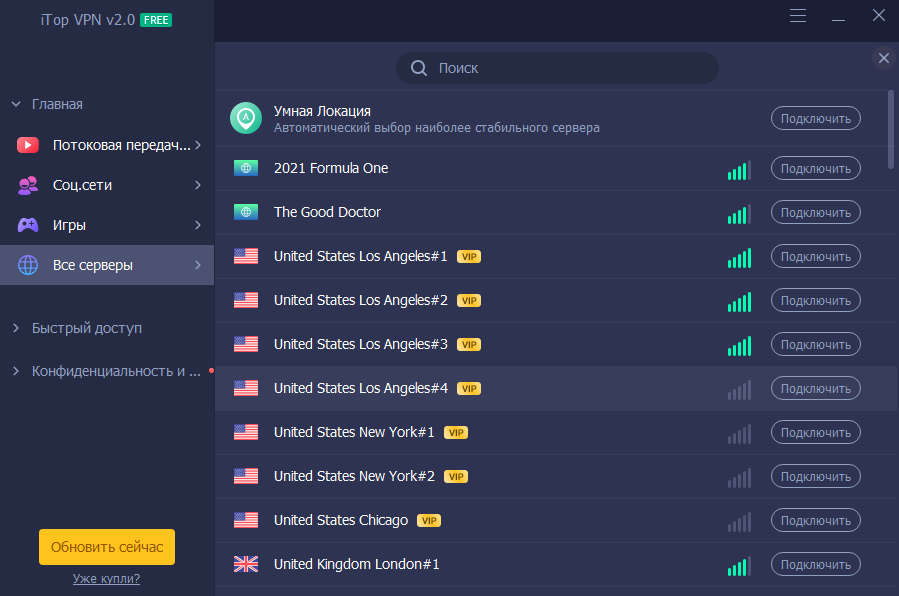The image size is (899, 596).
Task: Click the VIP badge on New York#2
Action: coord(456,477)
